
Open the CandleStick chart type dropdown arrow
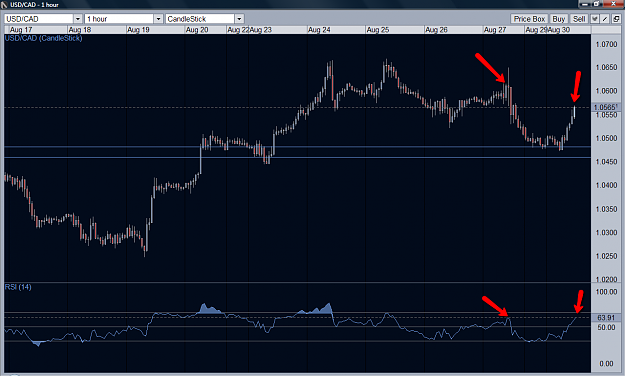coord(239,19)
